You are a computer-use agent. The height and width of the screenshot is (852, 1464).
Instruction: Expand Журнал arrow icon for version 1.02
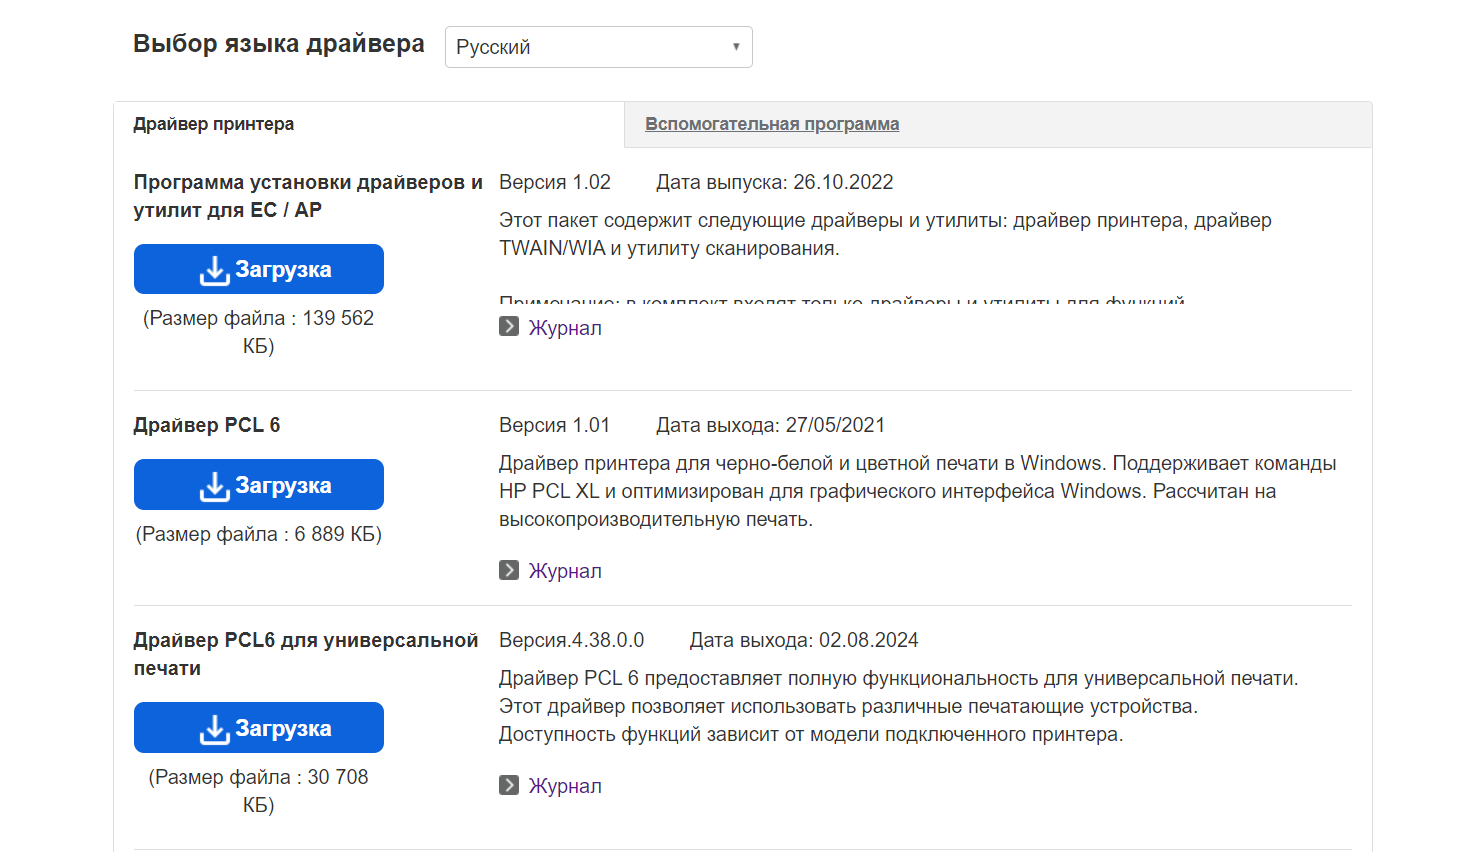(x=509, y=326)
